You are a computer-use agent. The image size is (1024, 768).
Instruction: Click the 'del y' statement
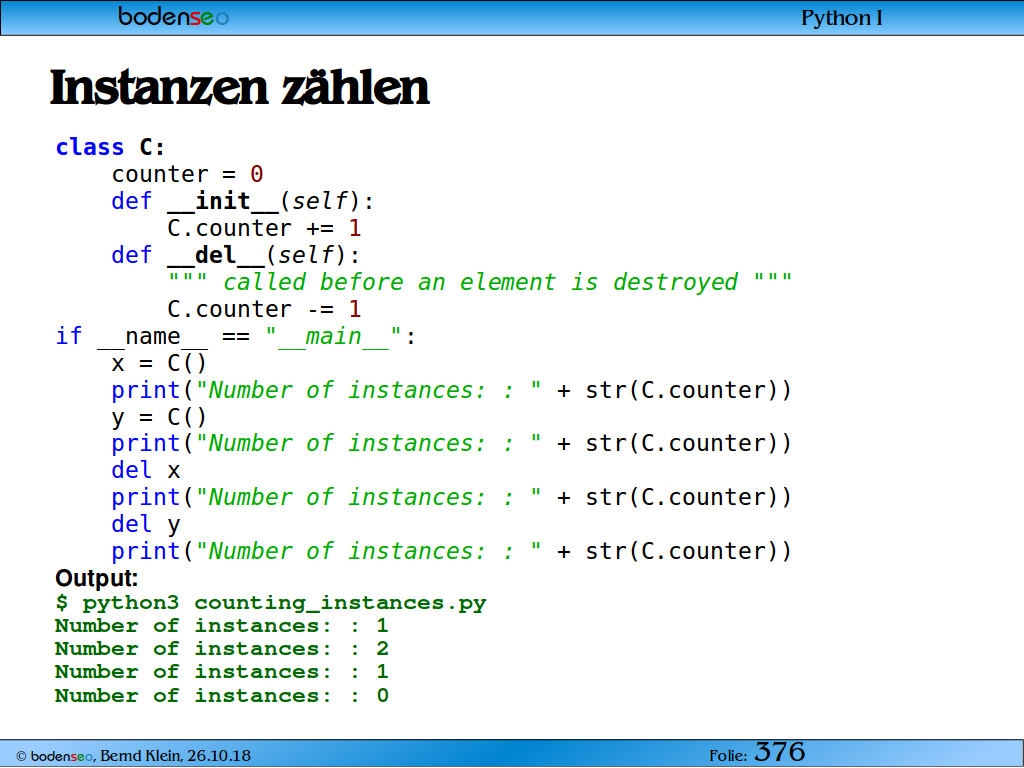pyautogui.click(x=146, y=524)
